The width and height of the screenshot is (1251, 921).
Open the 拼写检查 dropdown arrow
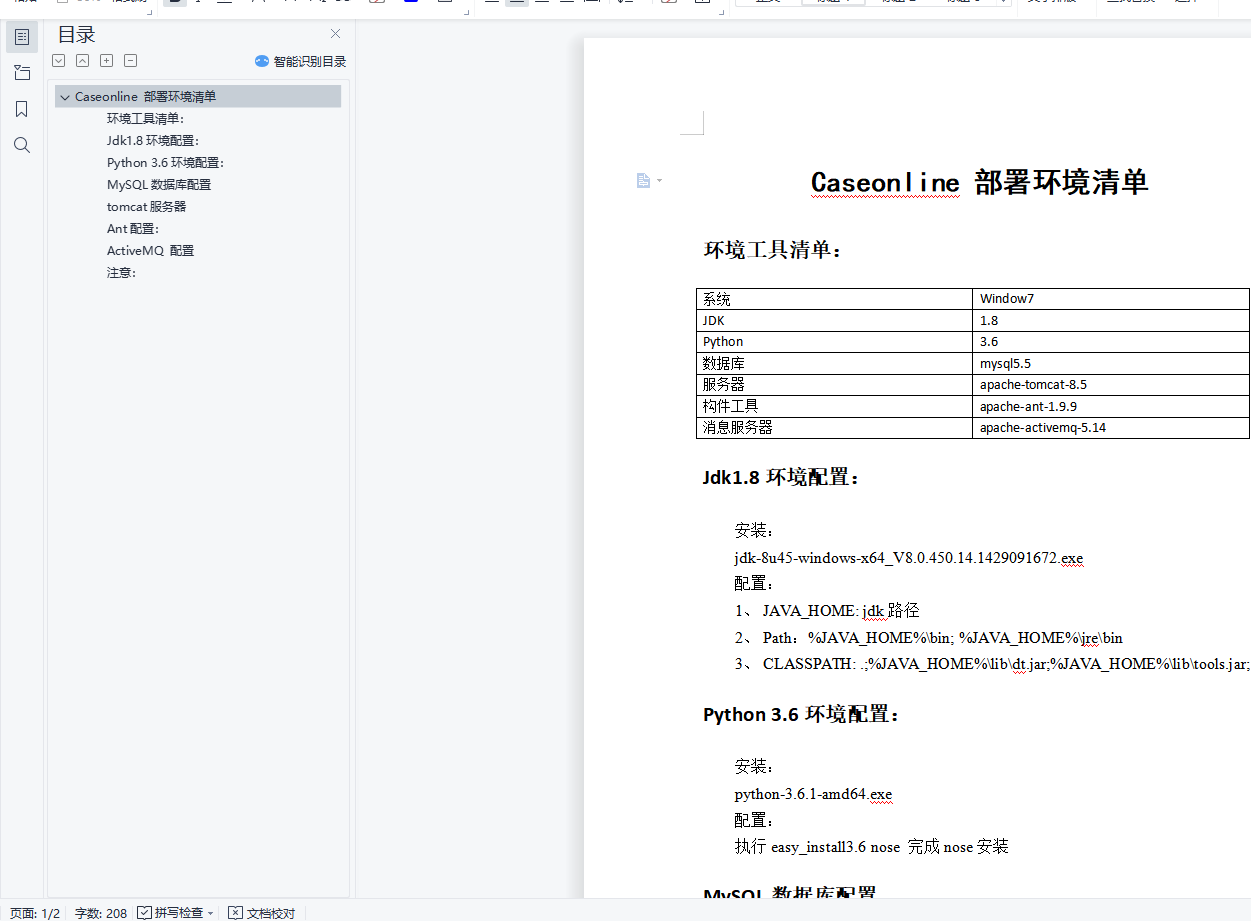tap(211, 913)
